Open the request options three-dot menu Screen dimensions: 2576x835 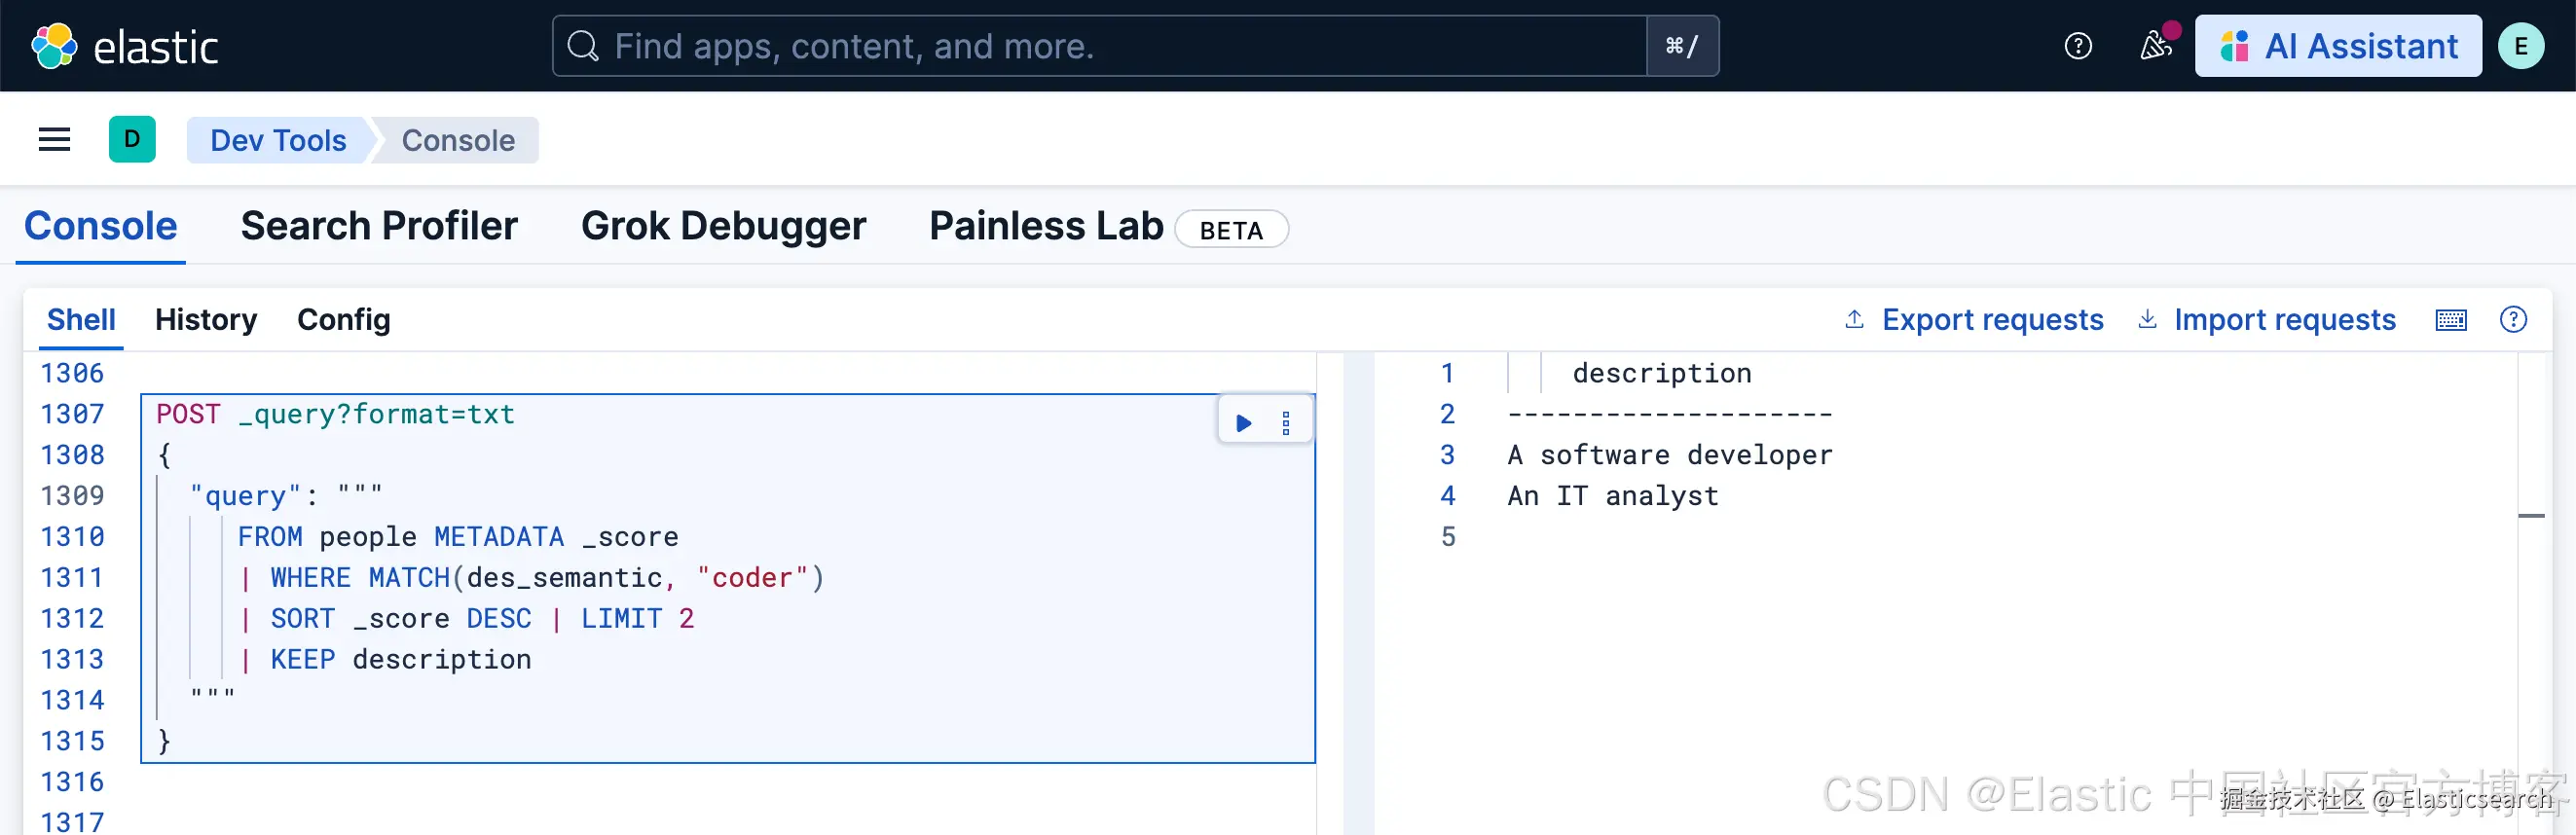[1286, 423]
